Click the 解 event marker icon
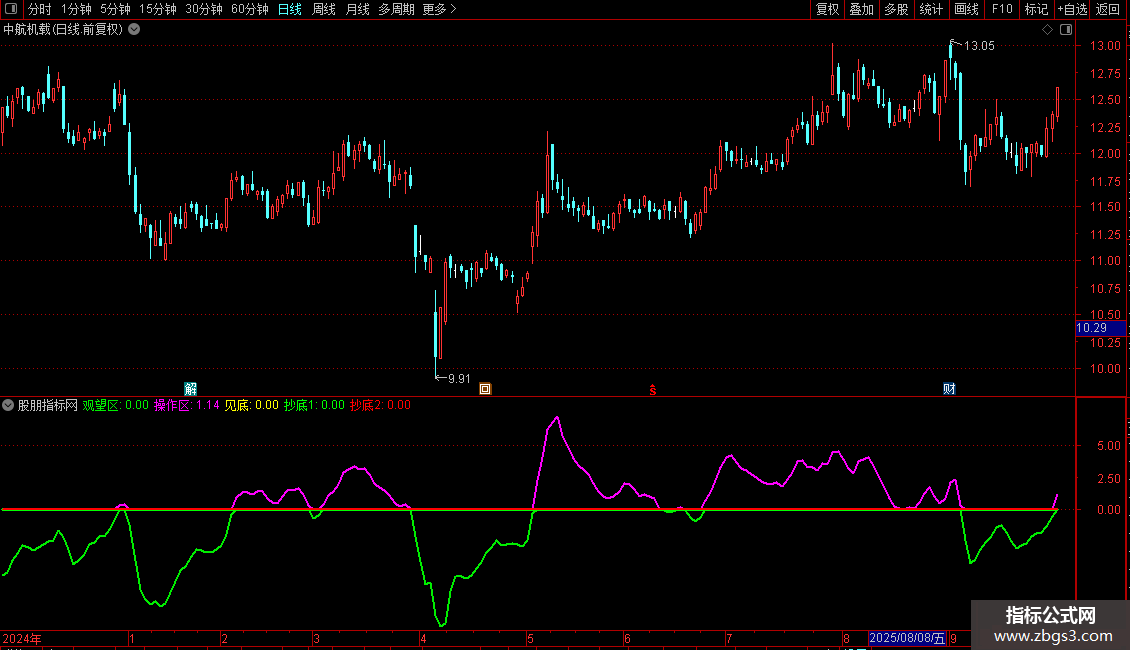The image size is (1130, 650). [x=191, y=389]
